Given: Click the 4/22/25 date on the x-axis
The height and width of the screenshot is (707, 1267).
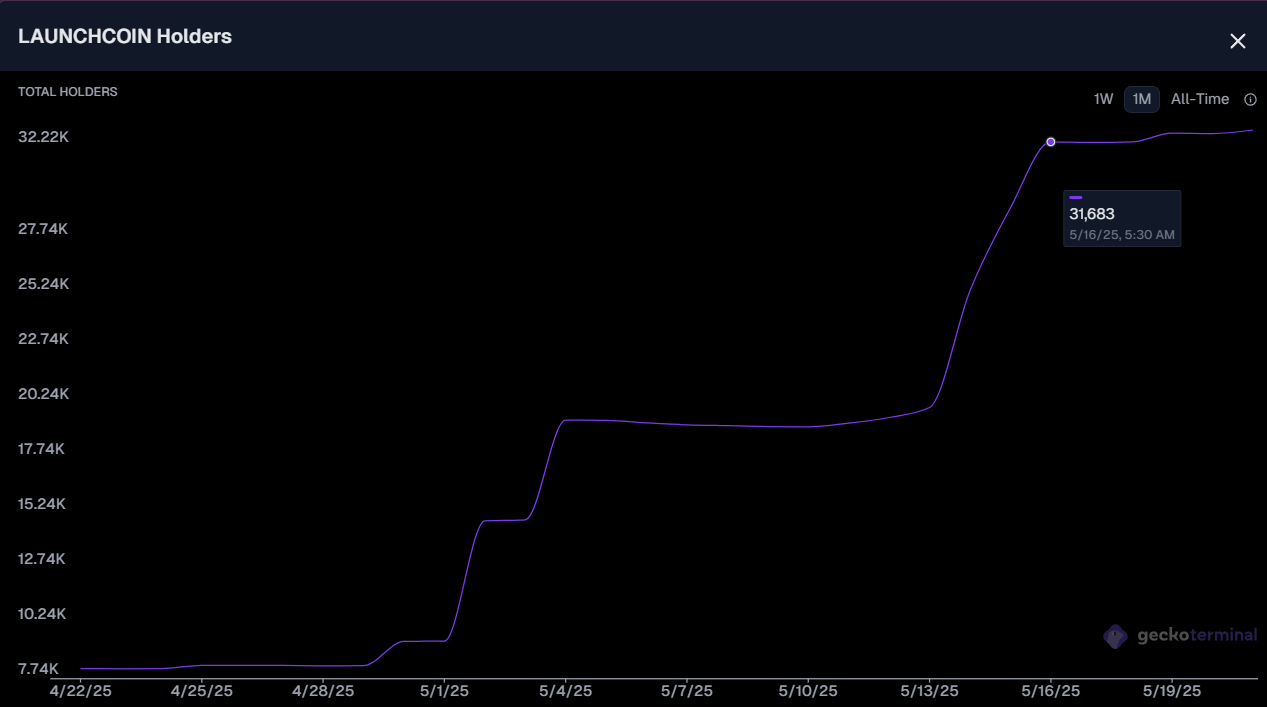Looking at the screenshot, I should pos(80,690).
